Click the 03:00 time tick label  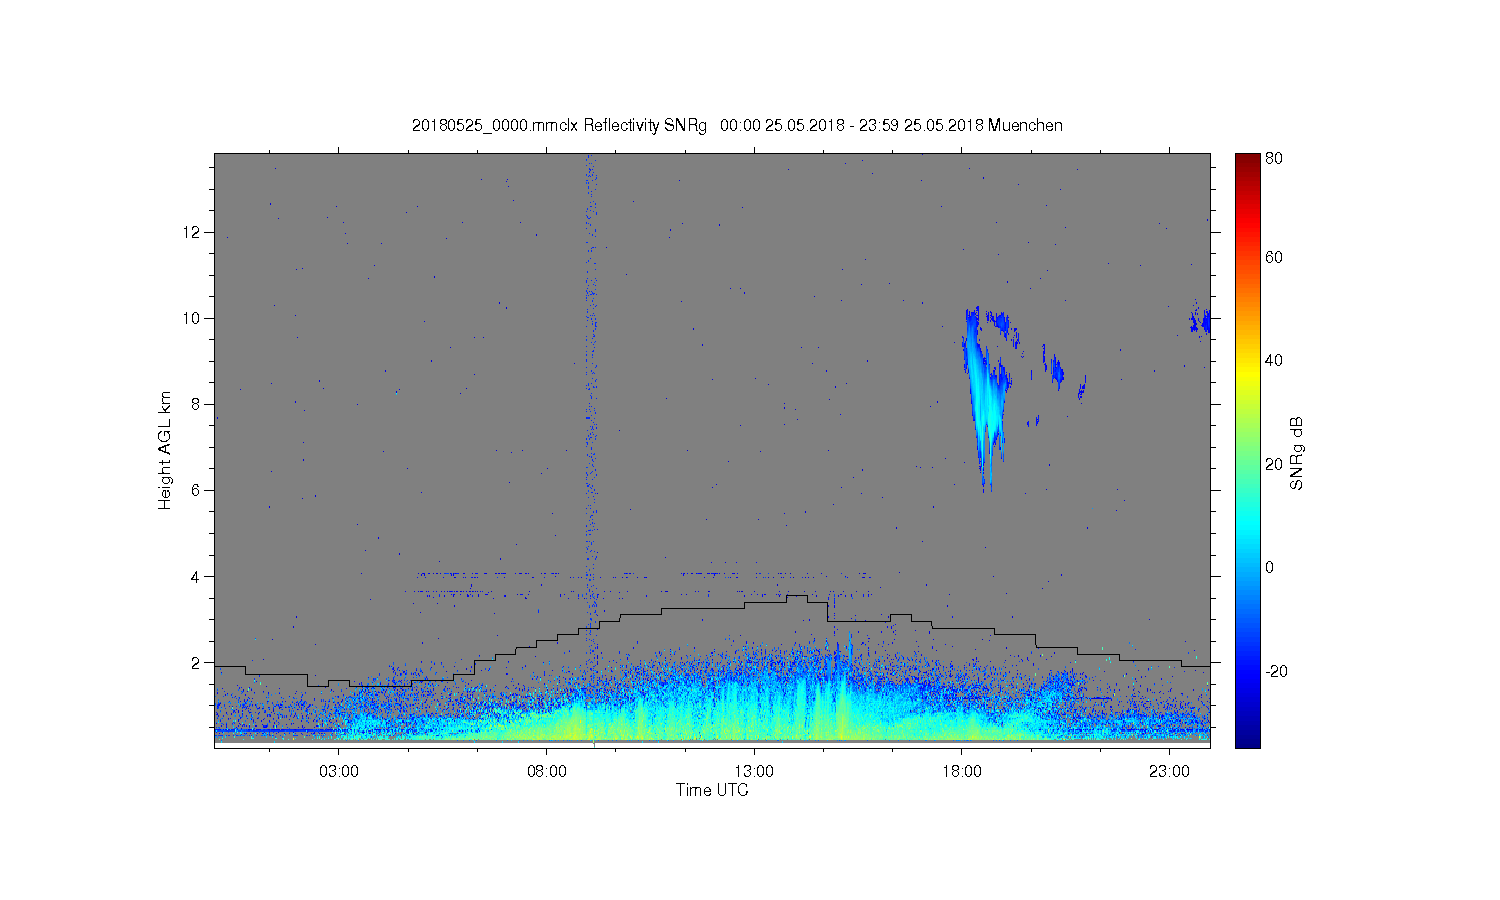(x=339, y=772)
